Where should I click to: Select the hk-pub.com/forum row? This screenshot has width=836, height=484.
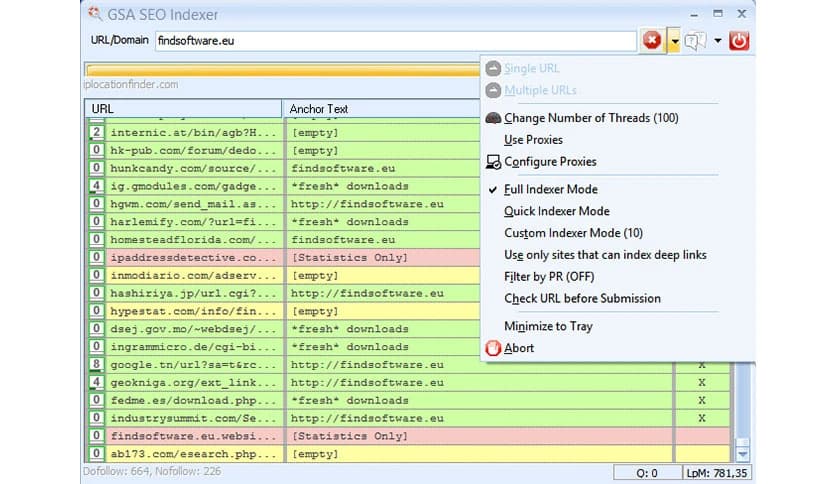click(x=283, y=150)
